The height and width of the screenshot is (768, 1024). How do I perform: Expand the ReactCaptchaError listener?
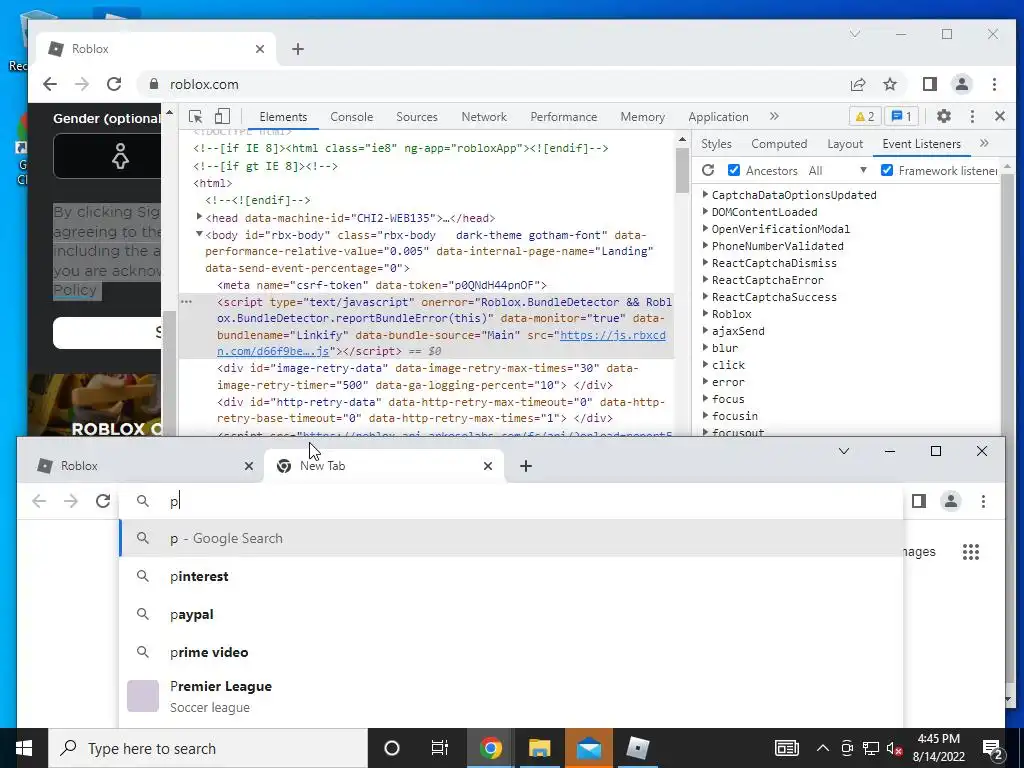pos(705,280)
